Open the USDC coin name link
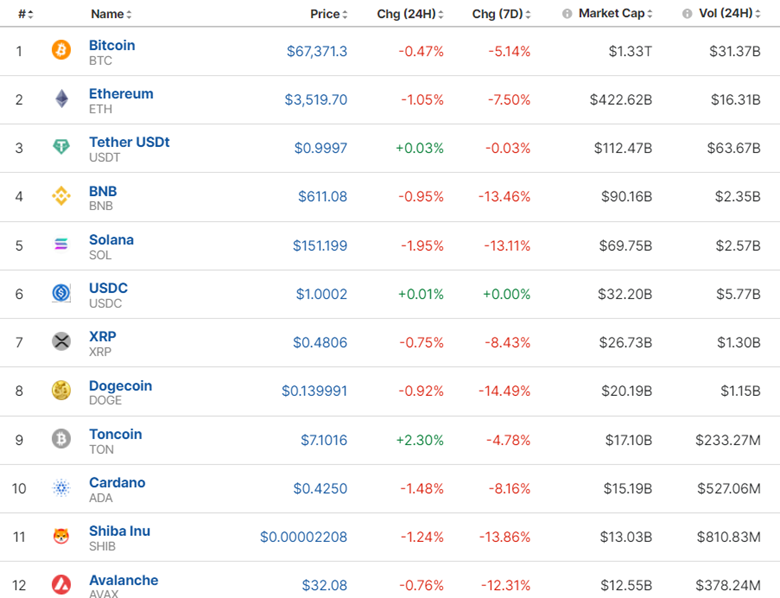 108,288
